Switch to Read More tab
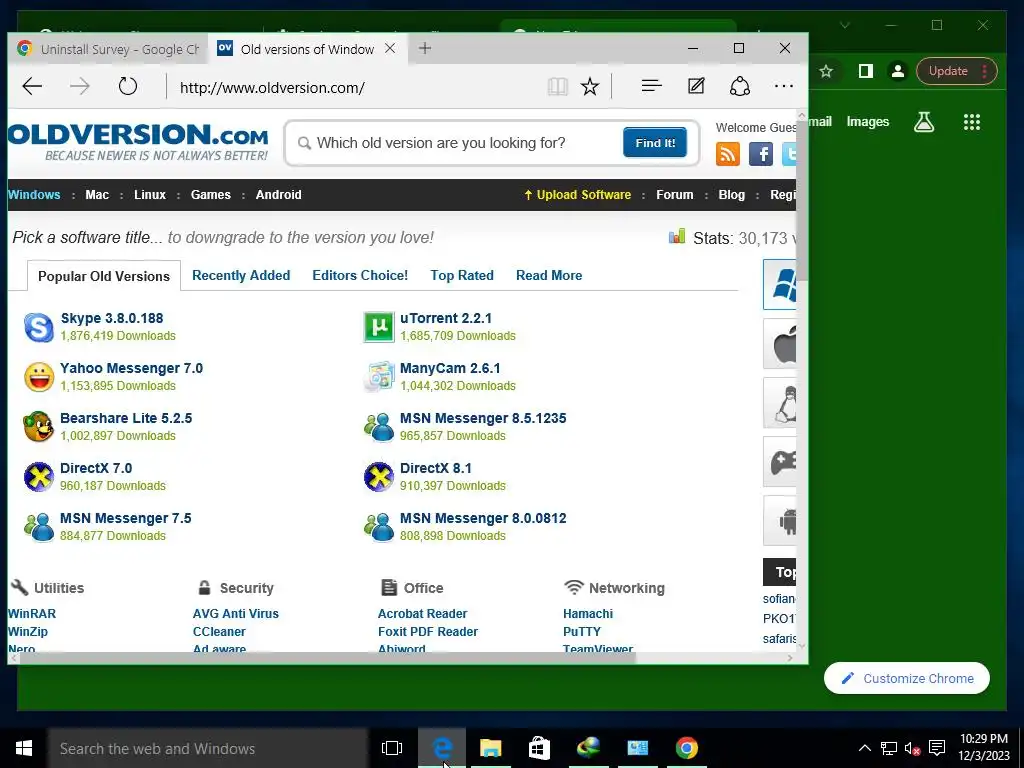Image resolution: width=1024 pixels, height=768 pixels. (x=549, y=276)
